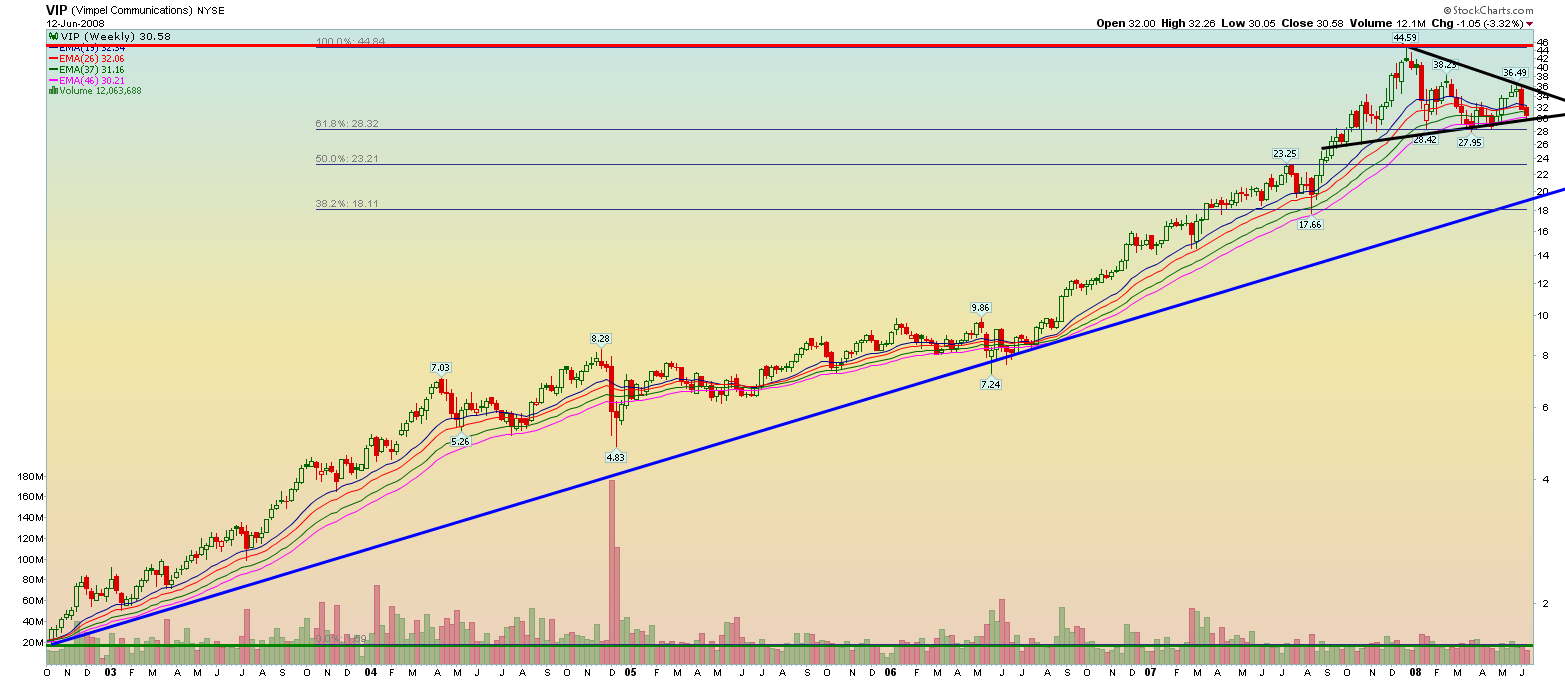Click the 14 price axis label
This screenshot has width=1565, height=681.
pos(1543,254)
